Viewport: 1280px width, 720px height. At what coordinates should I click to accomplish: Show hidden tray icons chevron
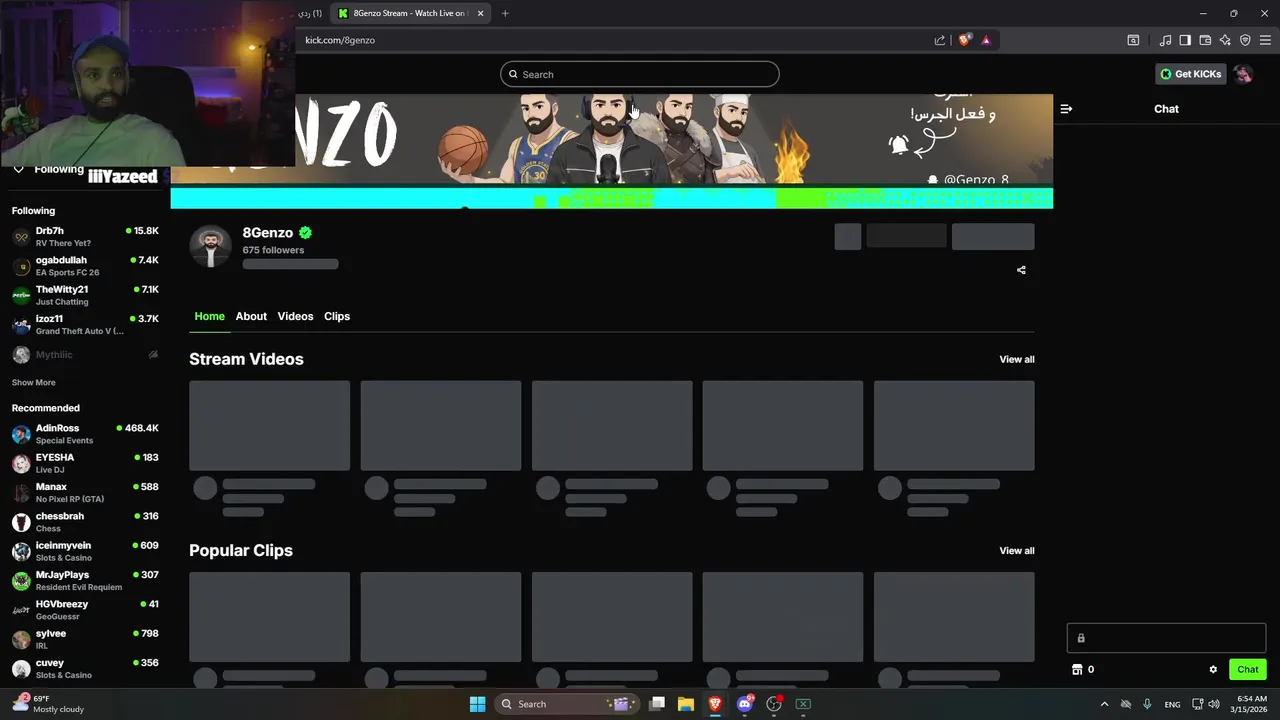tap(1104, 704)
